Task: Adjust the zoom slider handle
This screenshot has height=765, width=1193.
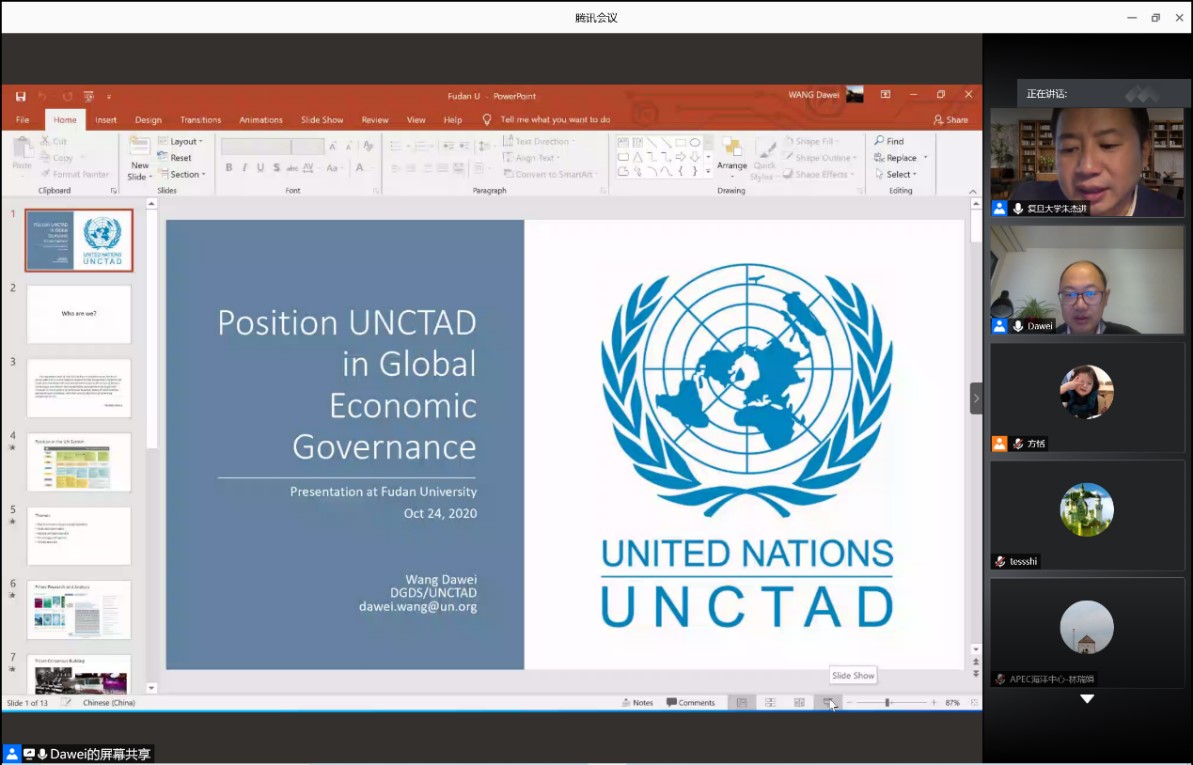Action: (x=887, y=703)
